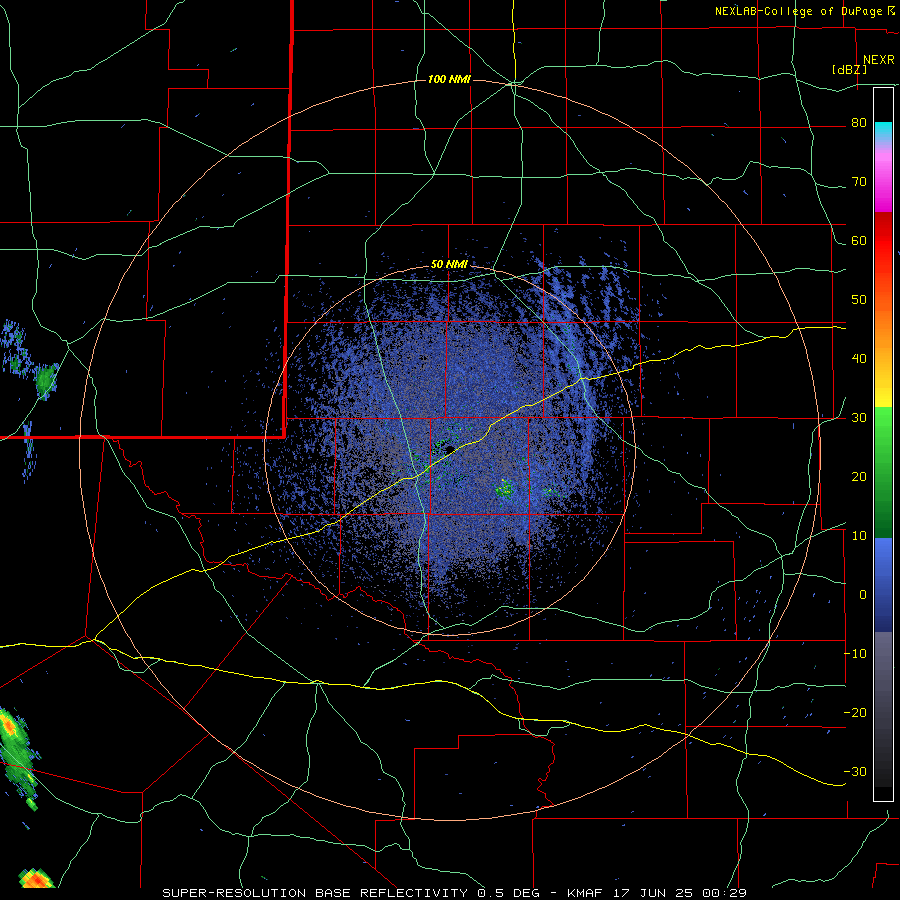Click the blue band of the color bar

point(883,585)
